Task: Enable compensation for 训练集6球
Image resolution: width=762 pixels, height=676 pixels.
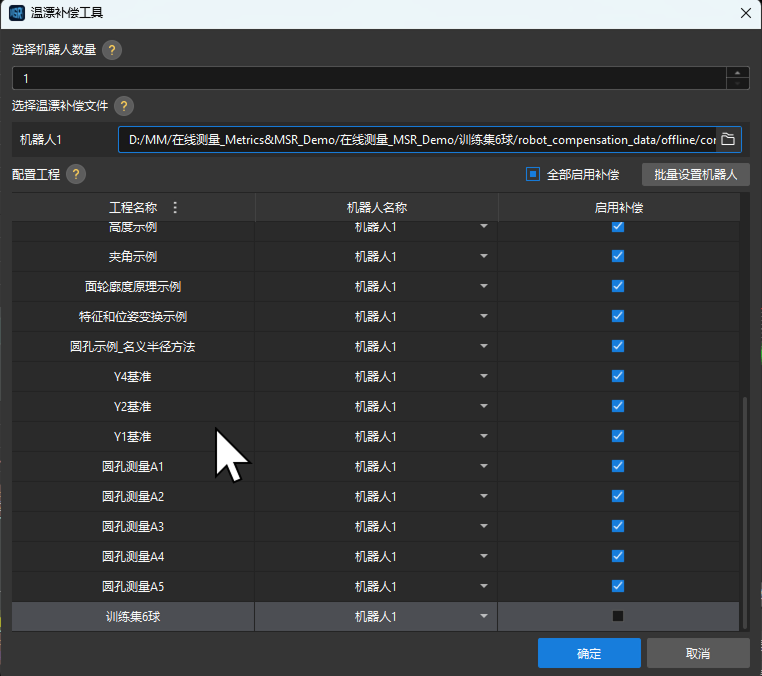Action: coord(617,616)
